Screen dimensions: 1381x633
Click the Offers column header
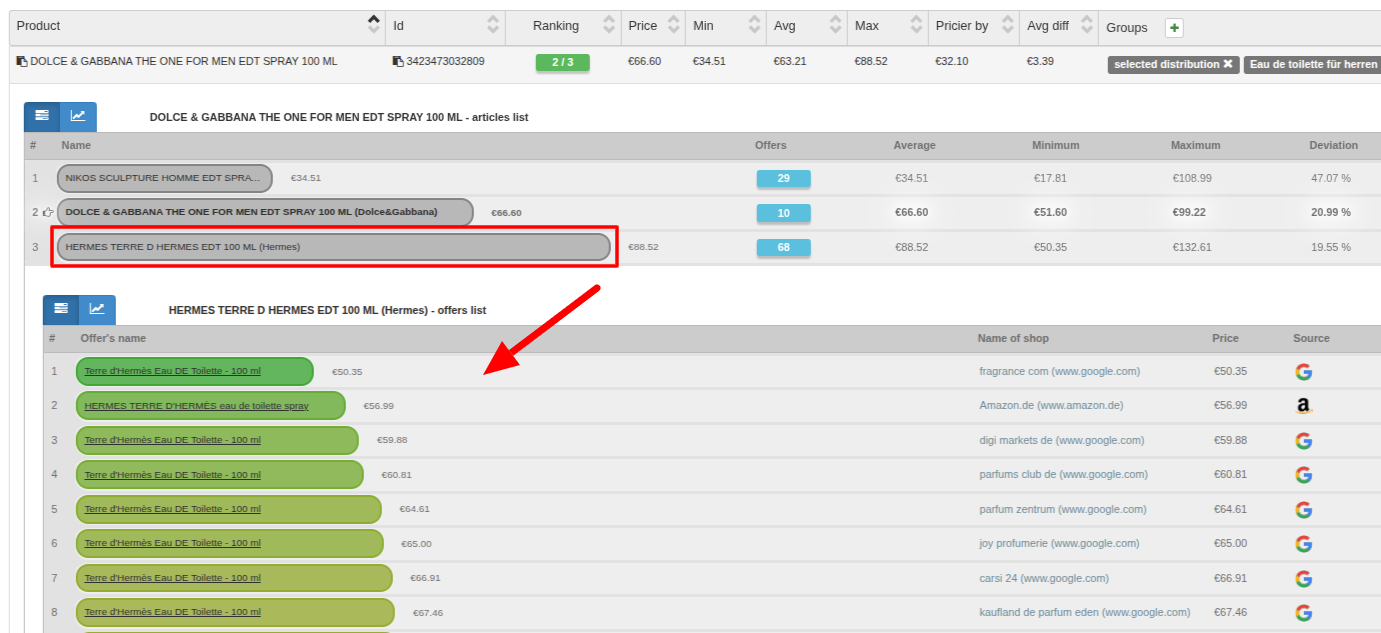pyautogui.click(x=770, y=145)
